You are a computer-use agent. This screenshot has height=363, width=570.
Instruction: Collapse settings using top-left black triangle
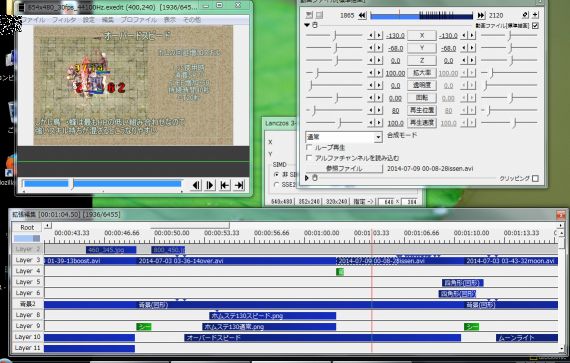(307, 25)
